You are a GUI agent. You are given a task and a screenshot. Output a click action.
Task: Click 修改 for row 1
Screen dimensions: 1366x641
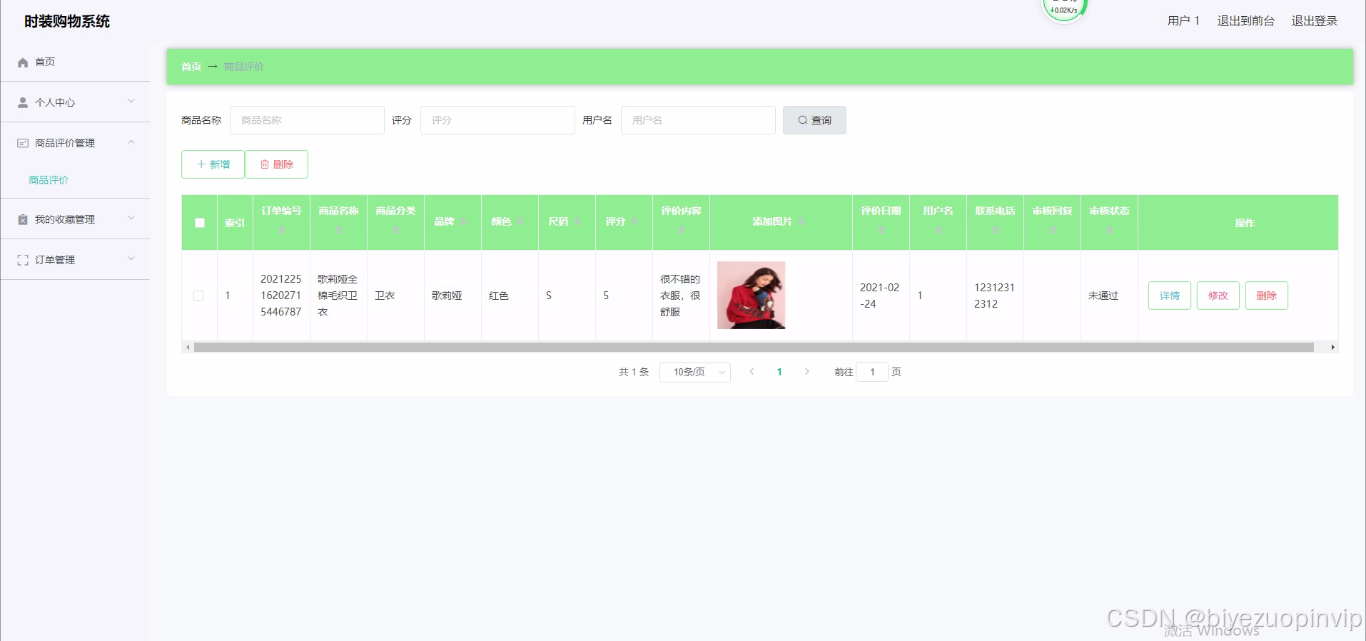(1218, 296)
